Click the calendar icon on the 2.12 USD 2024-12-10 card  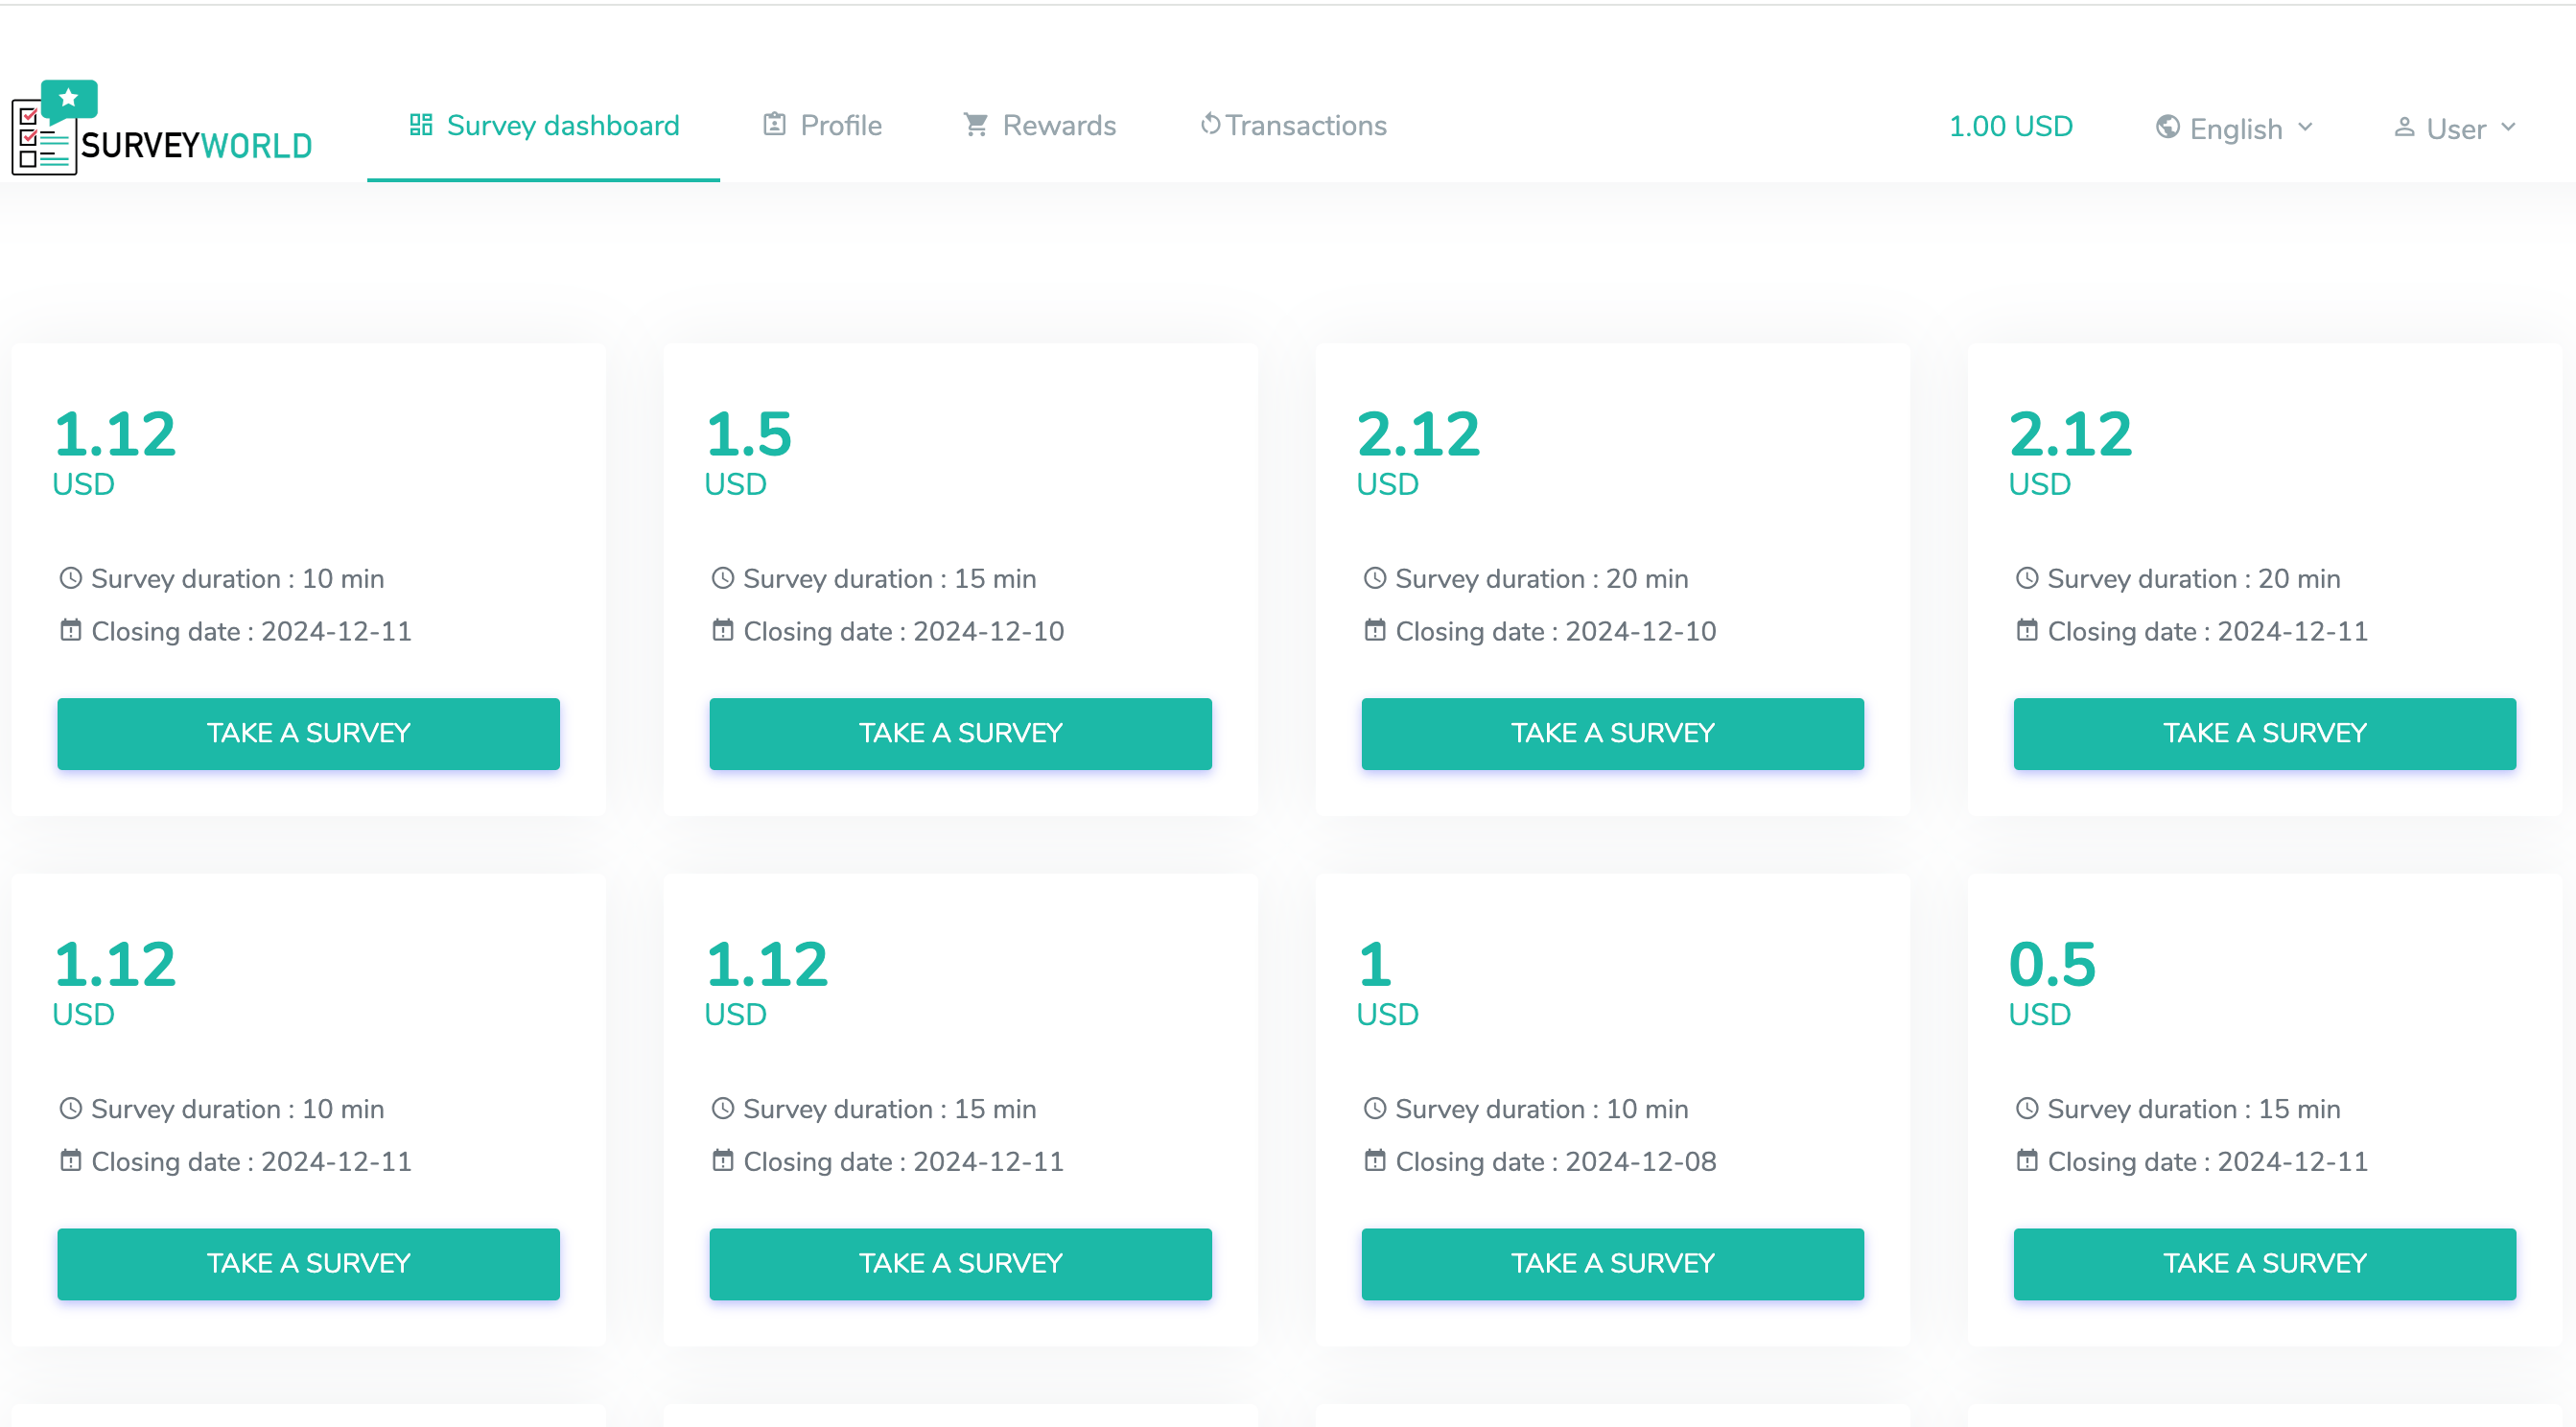point(1375,630)
